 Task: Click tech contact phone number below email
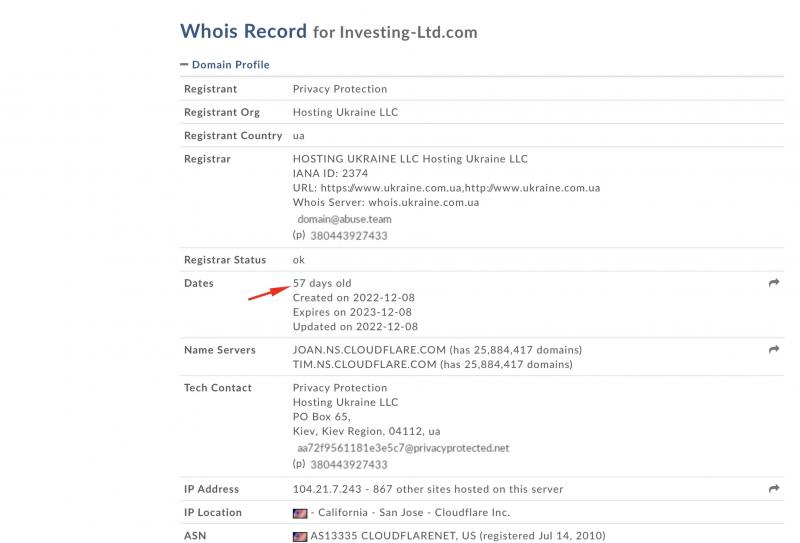[349, 464]
